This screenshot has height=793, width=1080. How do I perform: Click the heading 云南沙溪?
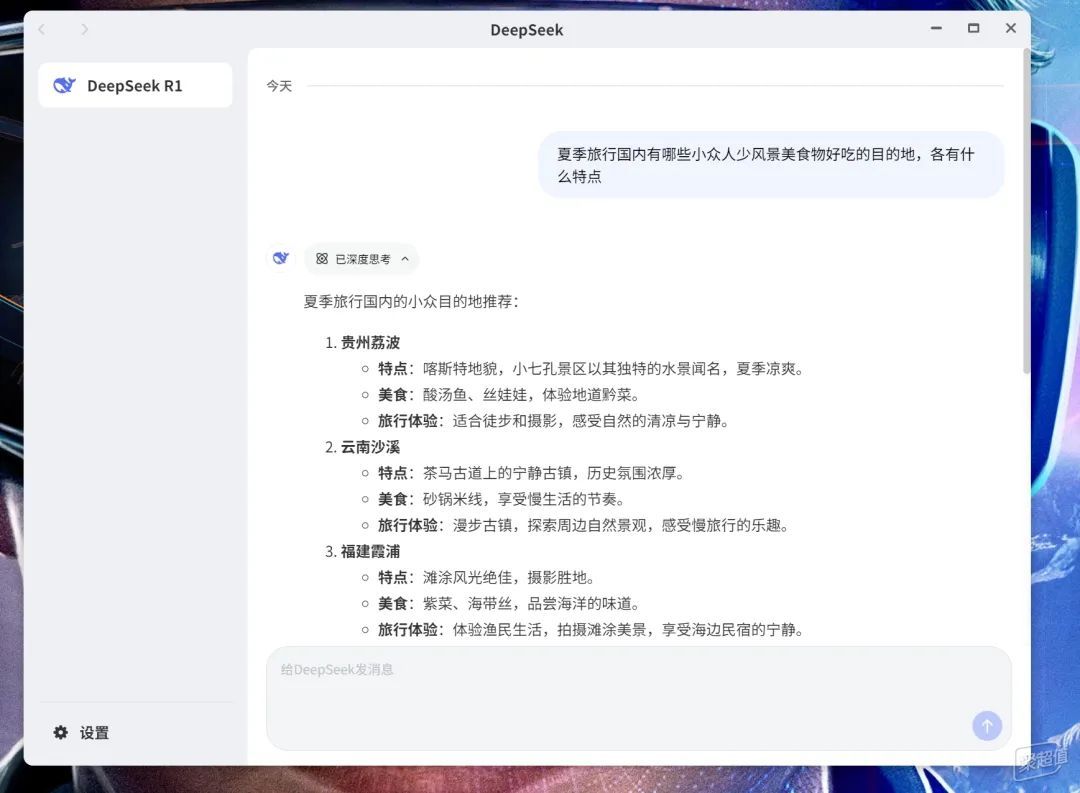[371, 447]
